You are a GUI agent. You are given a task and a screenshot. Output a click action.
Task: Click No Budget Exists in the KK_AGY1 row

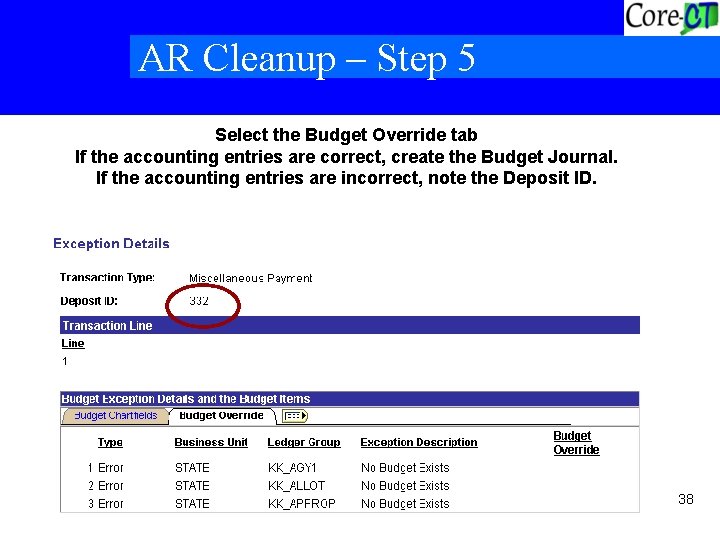[405, 468]
